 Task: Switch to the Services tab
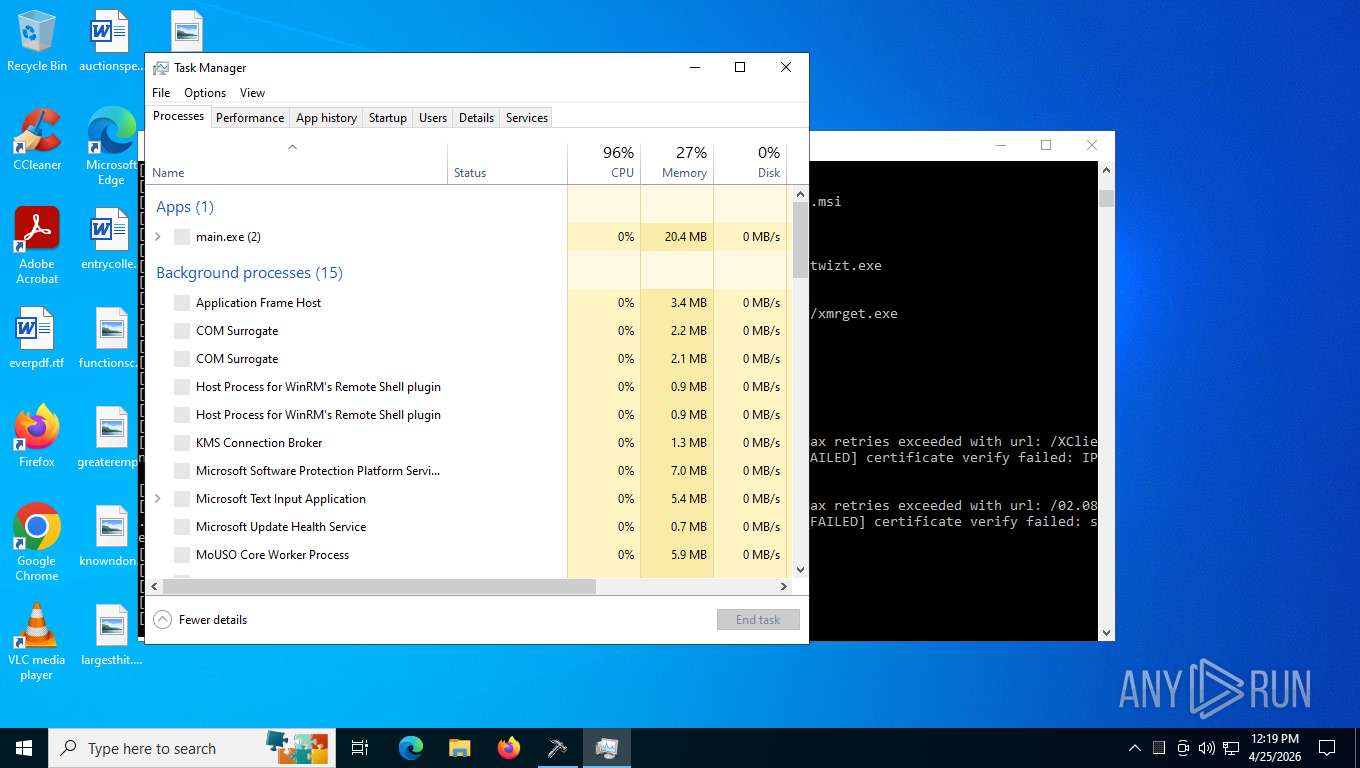click(x=527, y=118)
